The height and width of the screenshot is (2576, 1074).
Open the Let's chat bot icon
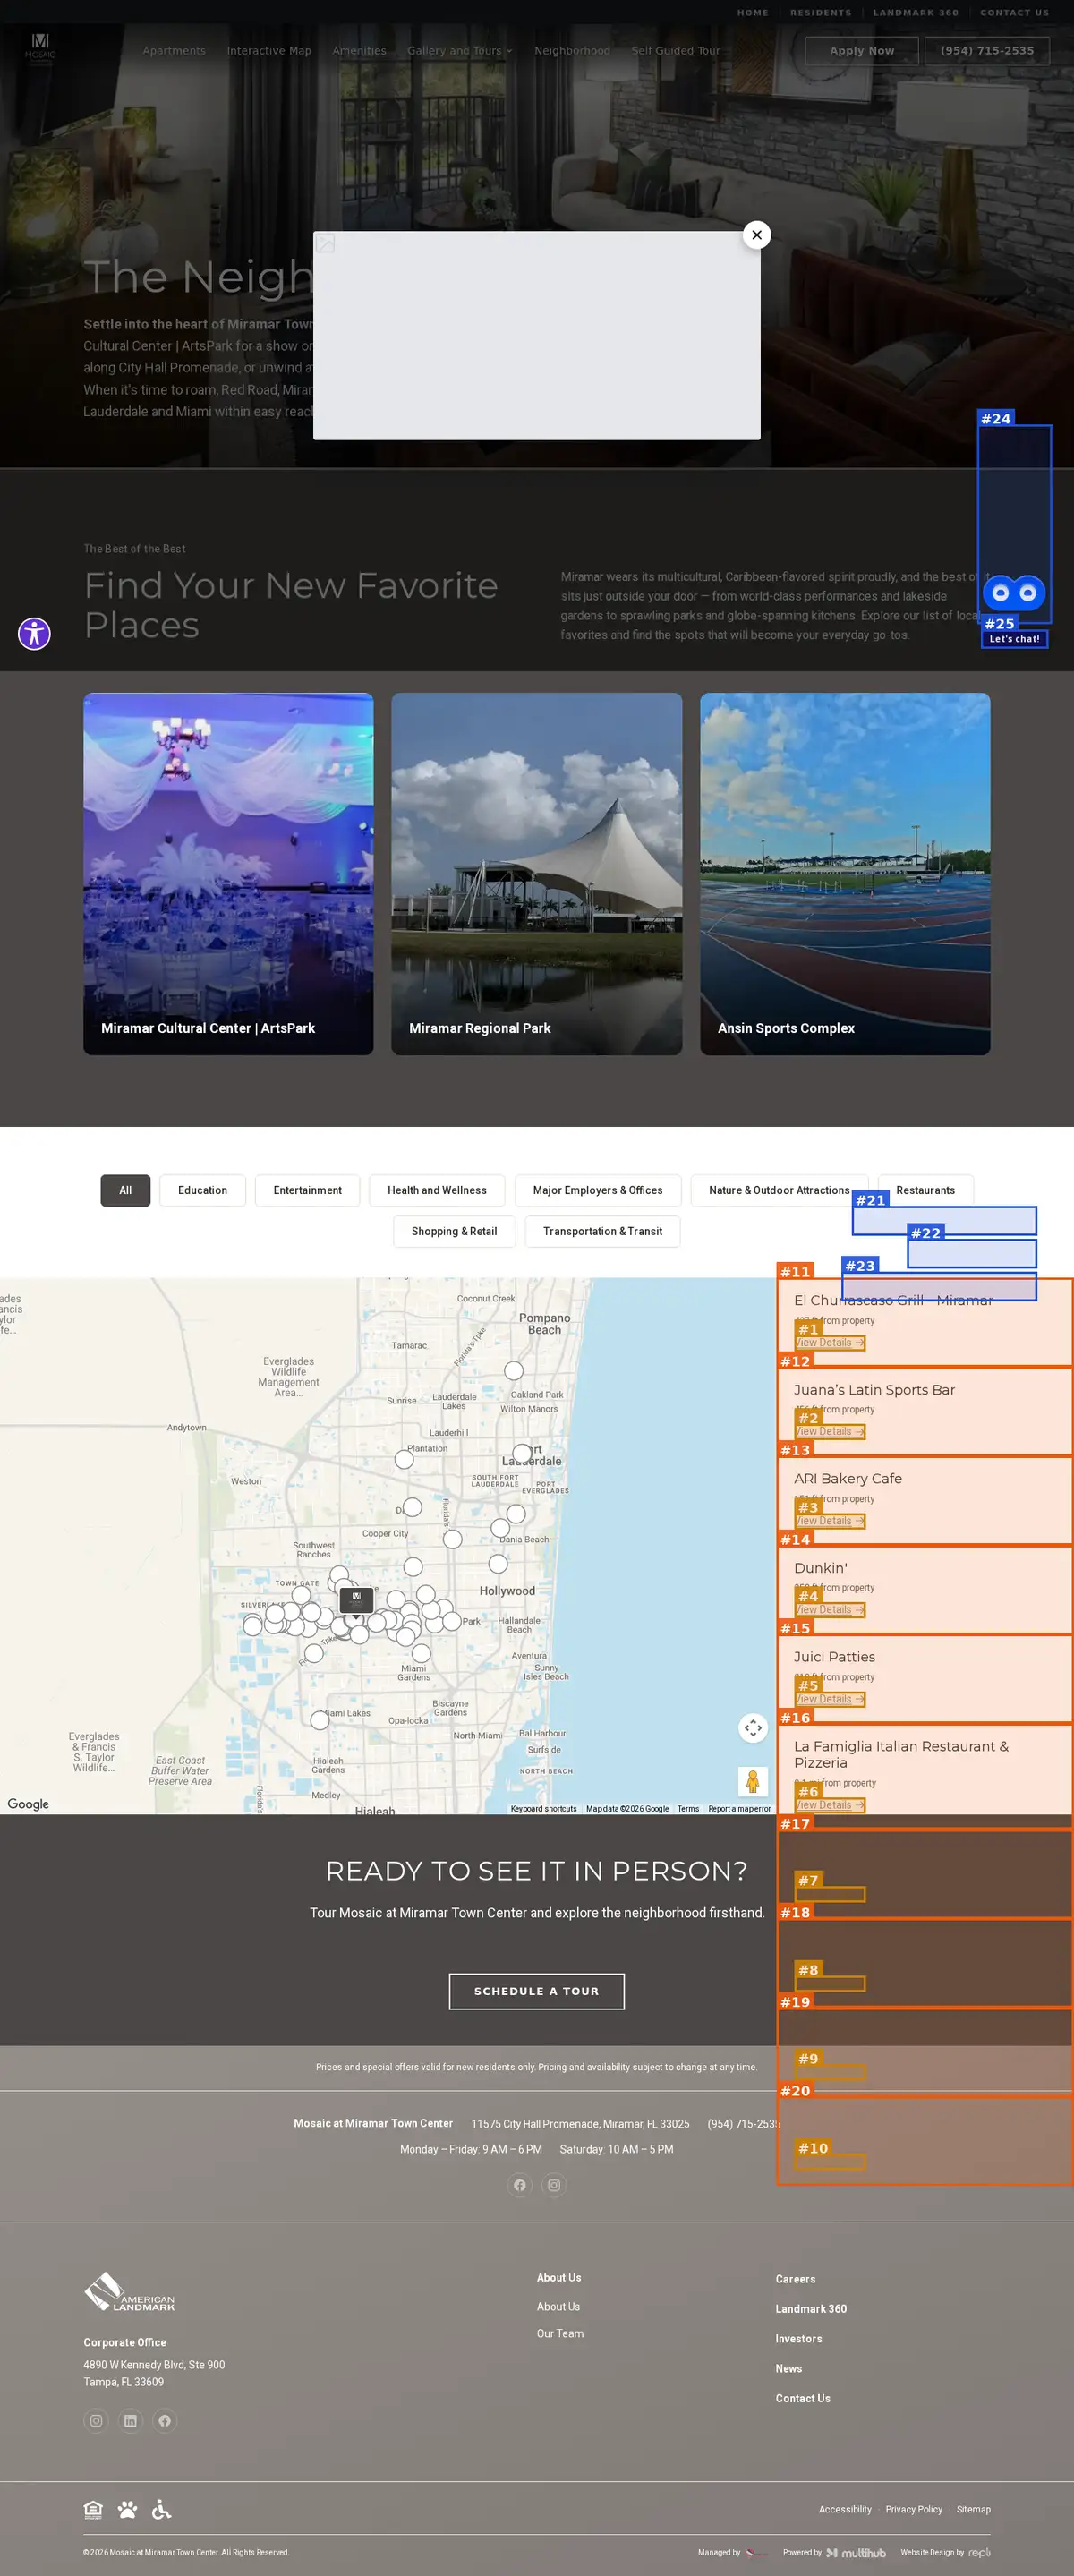point(1014,593)
